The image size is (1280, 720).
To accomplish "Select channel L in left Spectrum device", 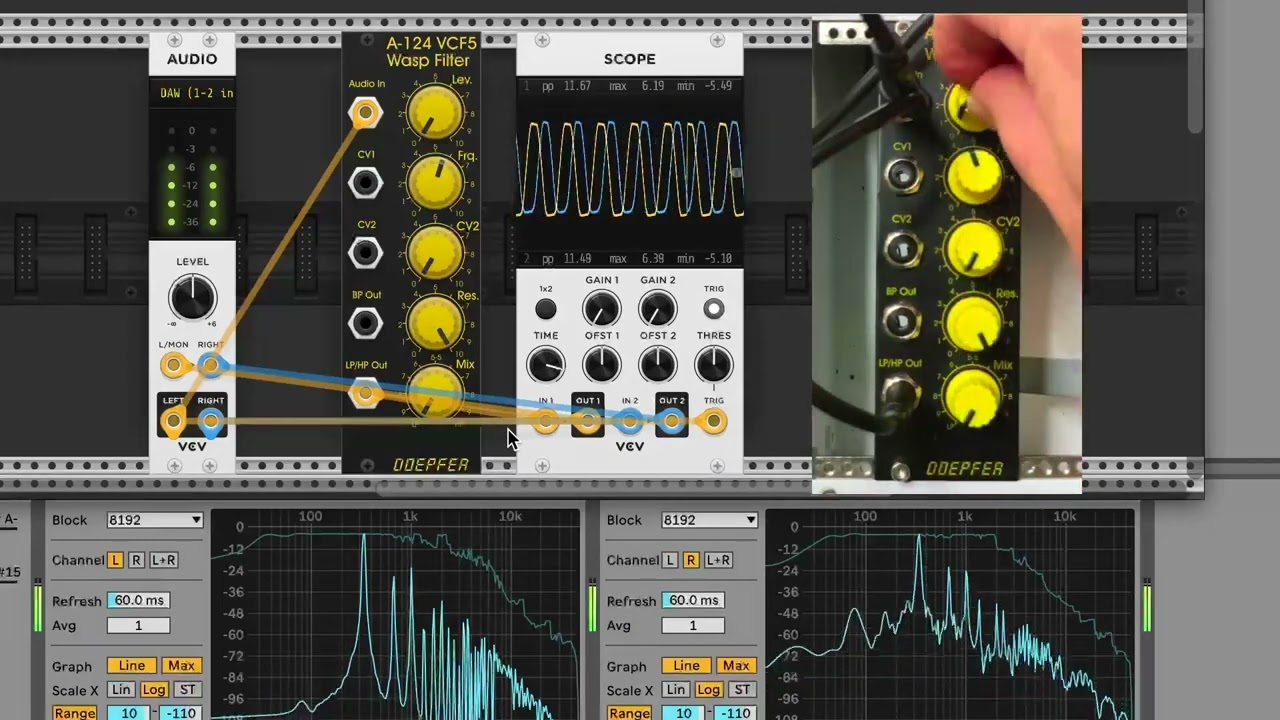I will [116, 560].
